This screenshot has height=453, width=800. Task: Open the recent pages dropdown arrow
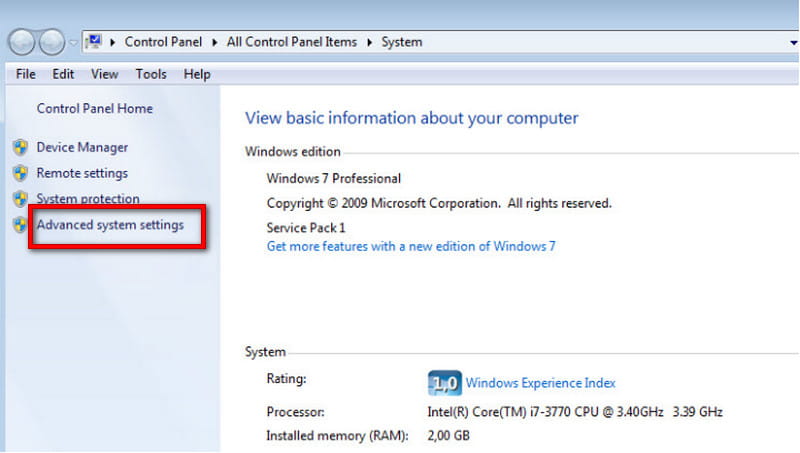pos(73,43)
